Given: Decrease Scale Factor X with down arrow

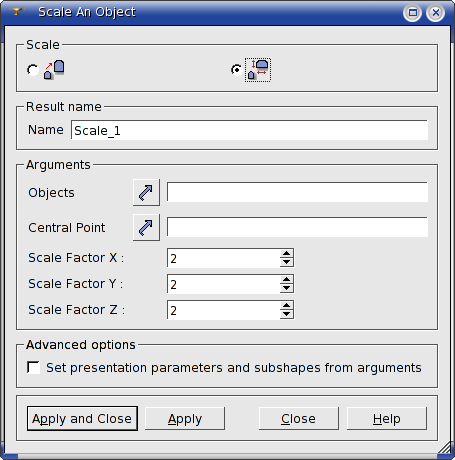Looking at the screenshot, I should coord(286,262).
